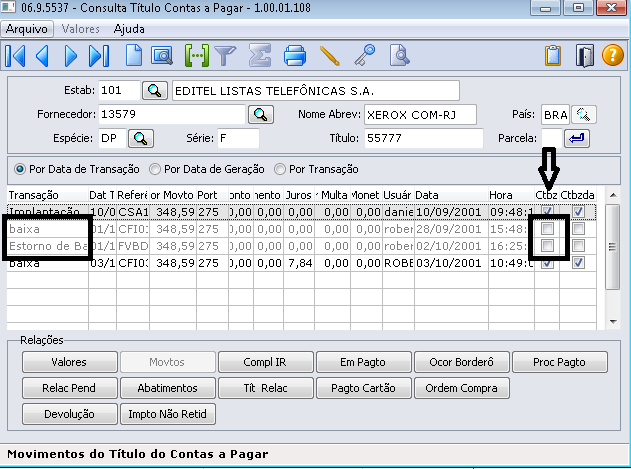Click the Proc Pagto button
The width and height of the screenshot is (631, 469).
[560, 362]
